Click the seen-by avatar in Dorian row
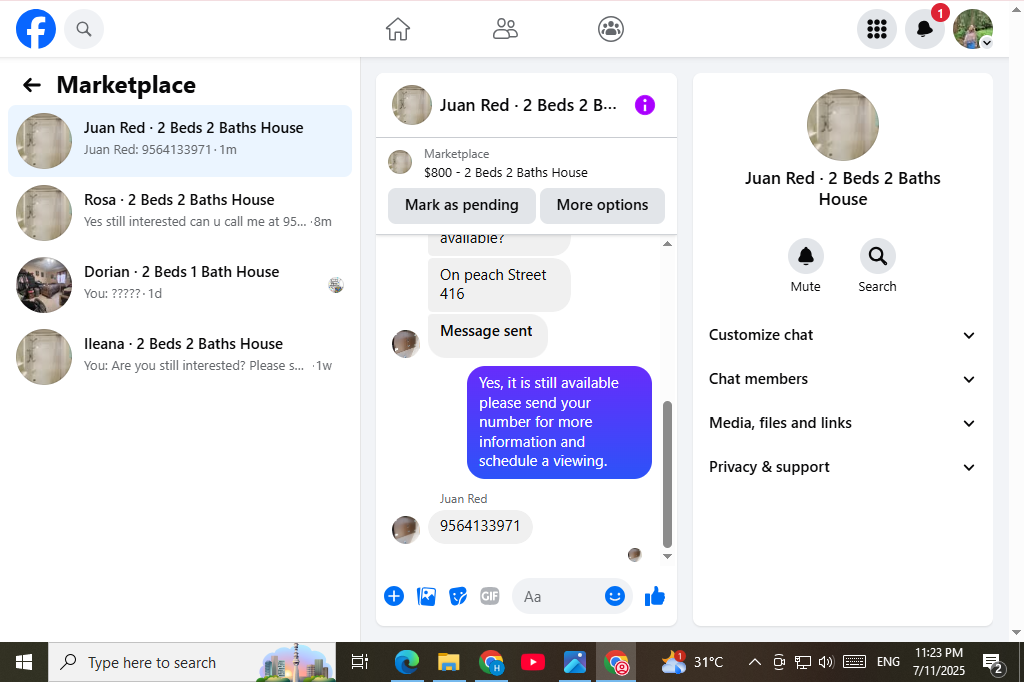The height and width of the screenshot is (682, 1024). coord(336,285)
